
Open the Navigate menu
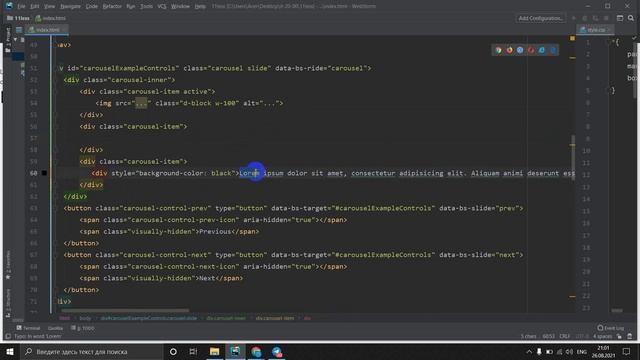[70, 7]
